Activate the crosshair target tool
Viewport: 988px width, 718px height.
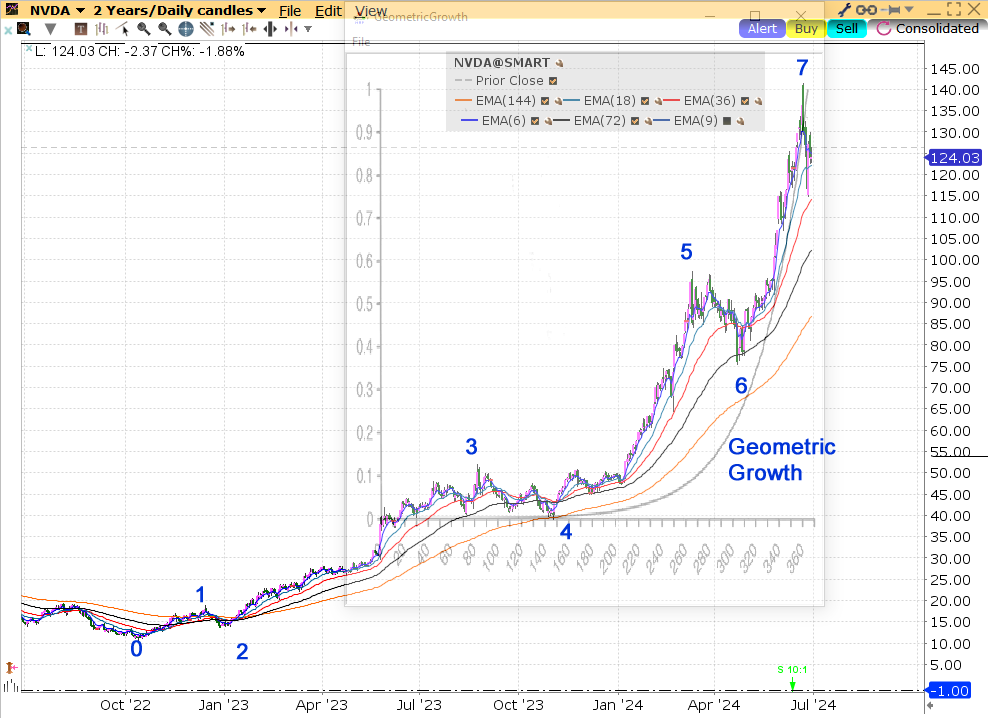click(186, 28)
